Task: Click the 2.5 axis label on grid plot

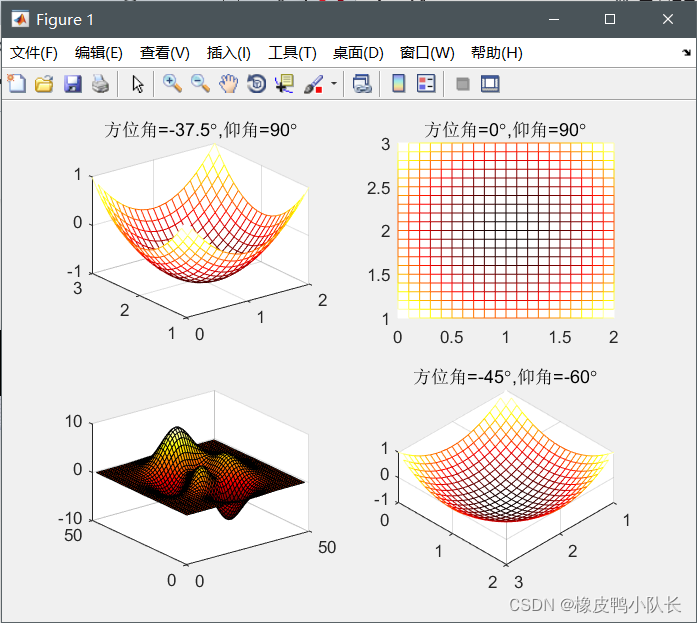Action: tap(378, 188)
